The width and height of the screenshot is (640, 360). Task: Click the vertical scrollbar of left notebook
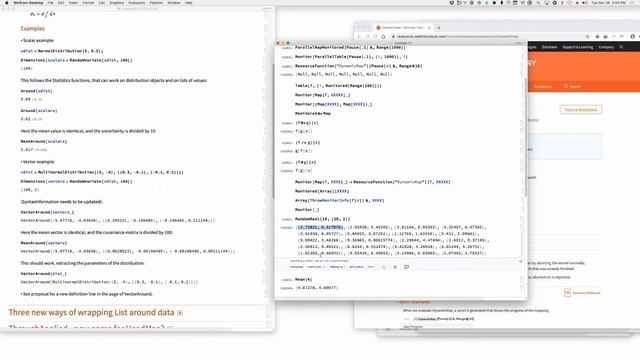[x=273, y=131]
